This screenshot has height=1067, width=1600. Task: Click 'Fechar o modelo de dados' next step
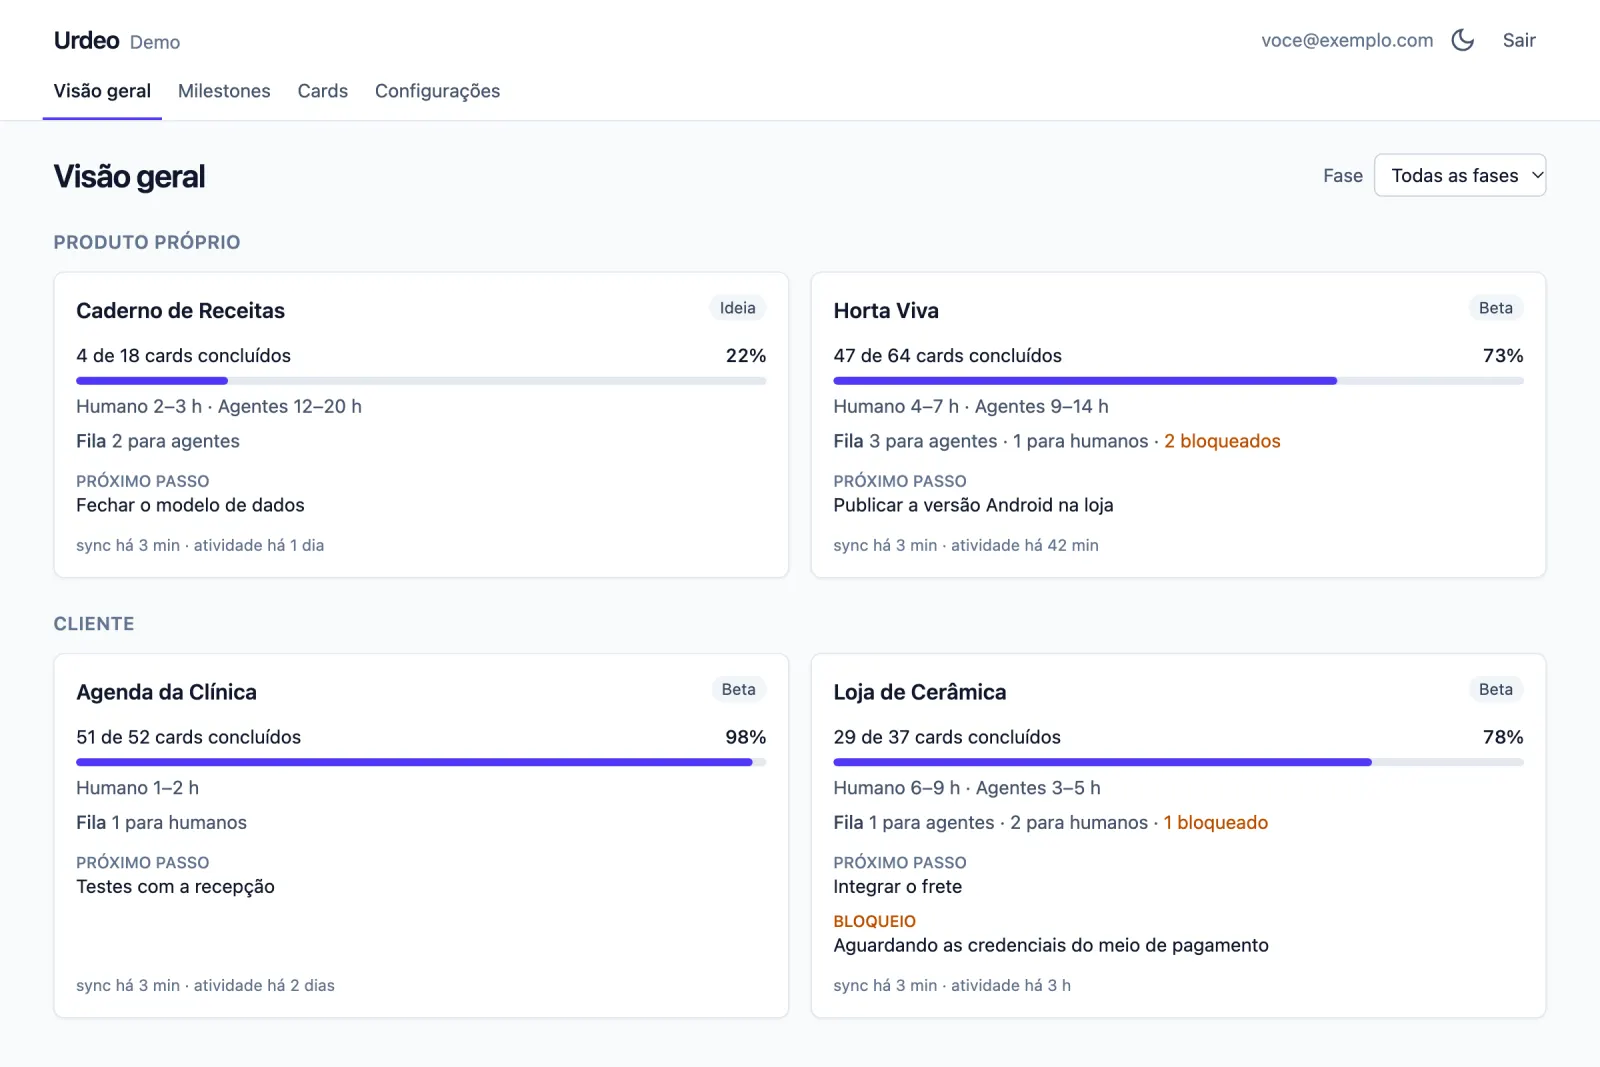(190, 505)
